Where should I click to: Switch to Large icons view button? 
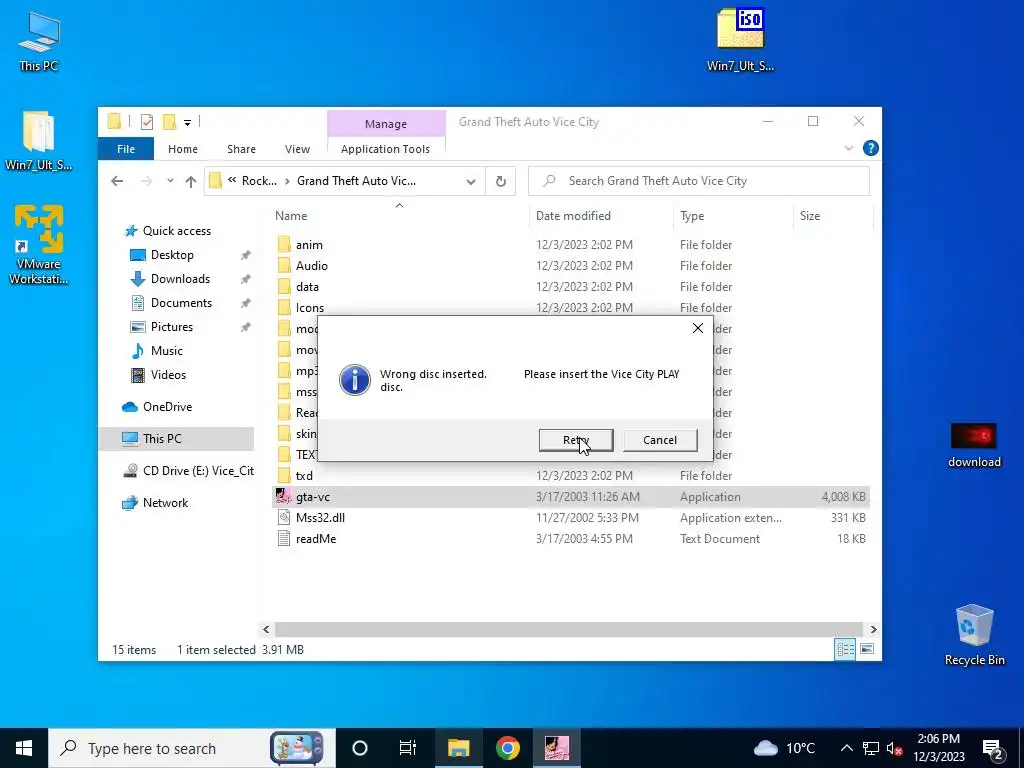[x=867, y=649]
